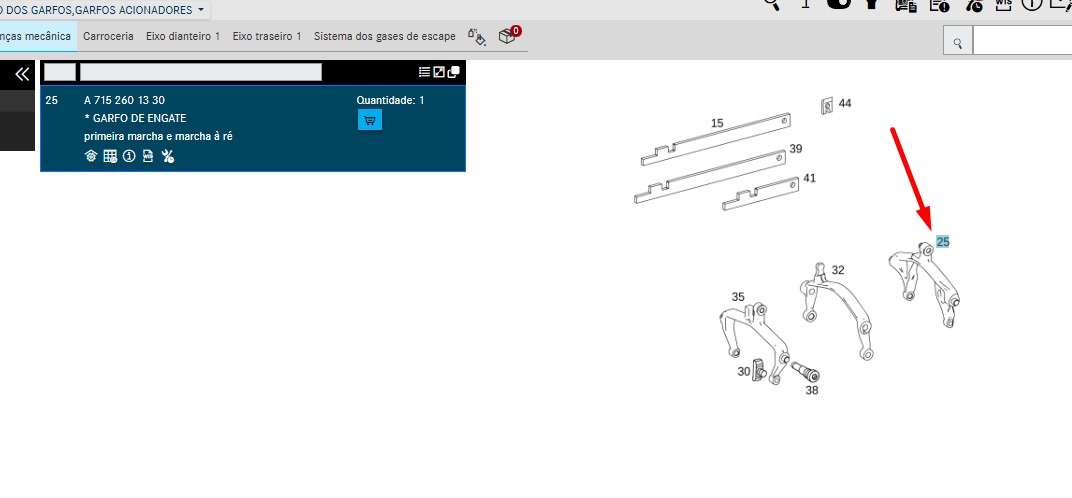Open the tag and paint bucket icon beside the tabs
Image resolution: width=1072 pixels, height=498 pixels.
click(x=477, y=37)
